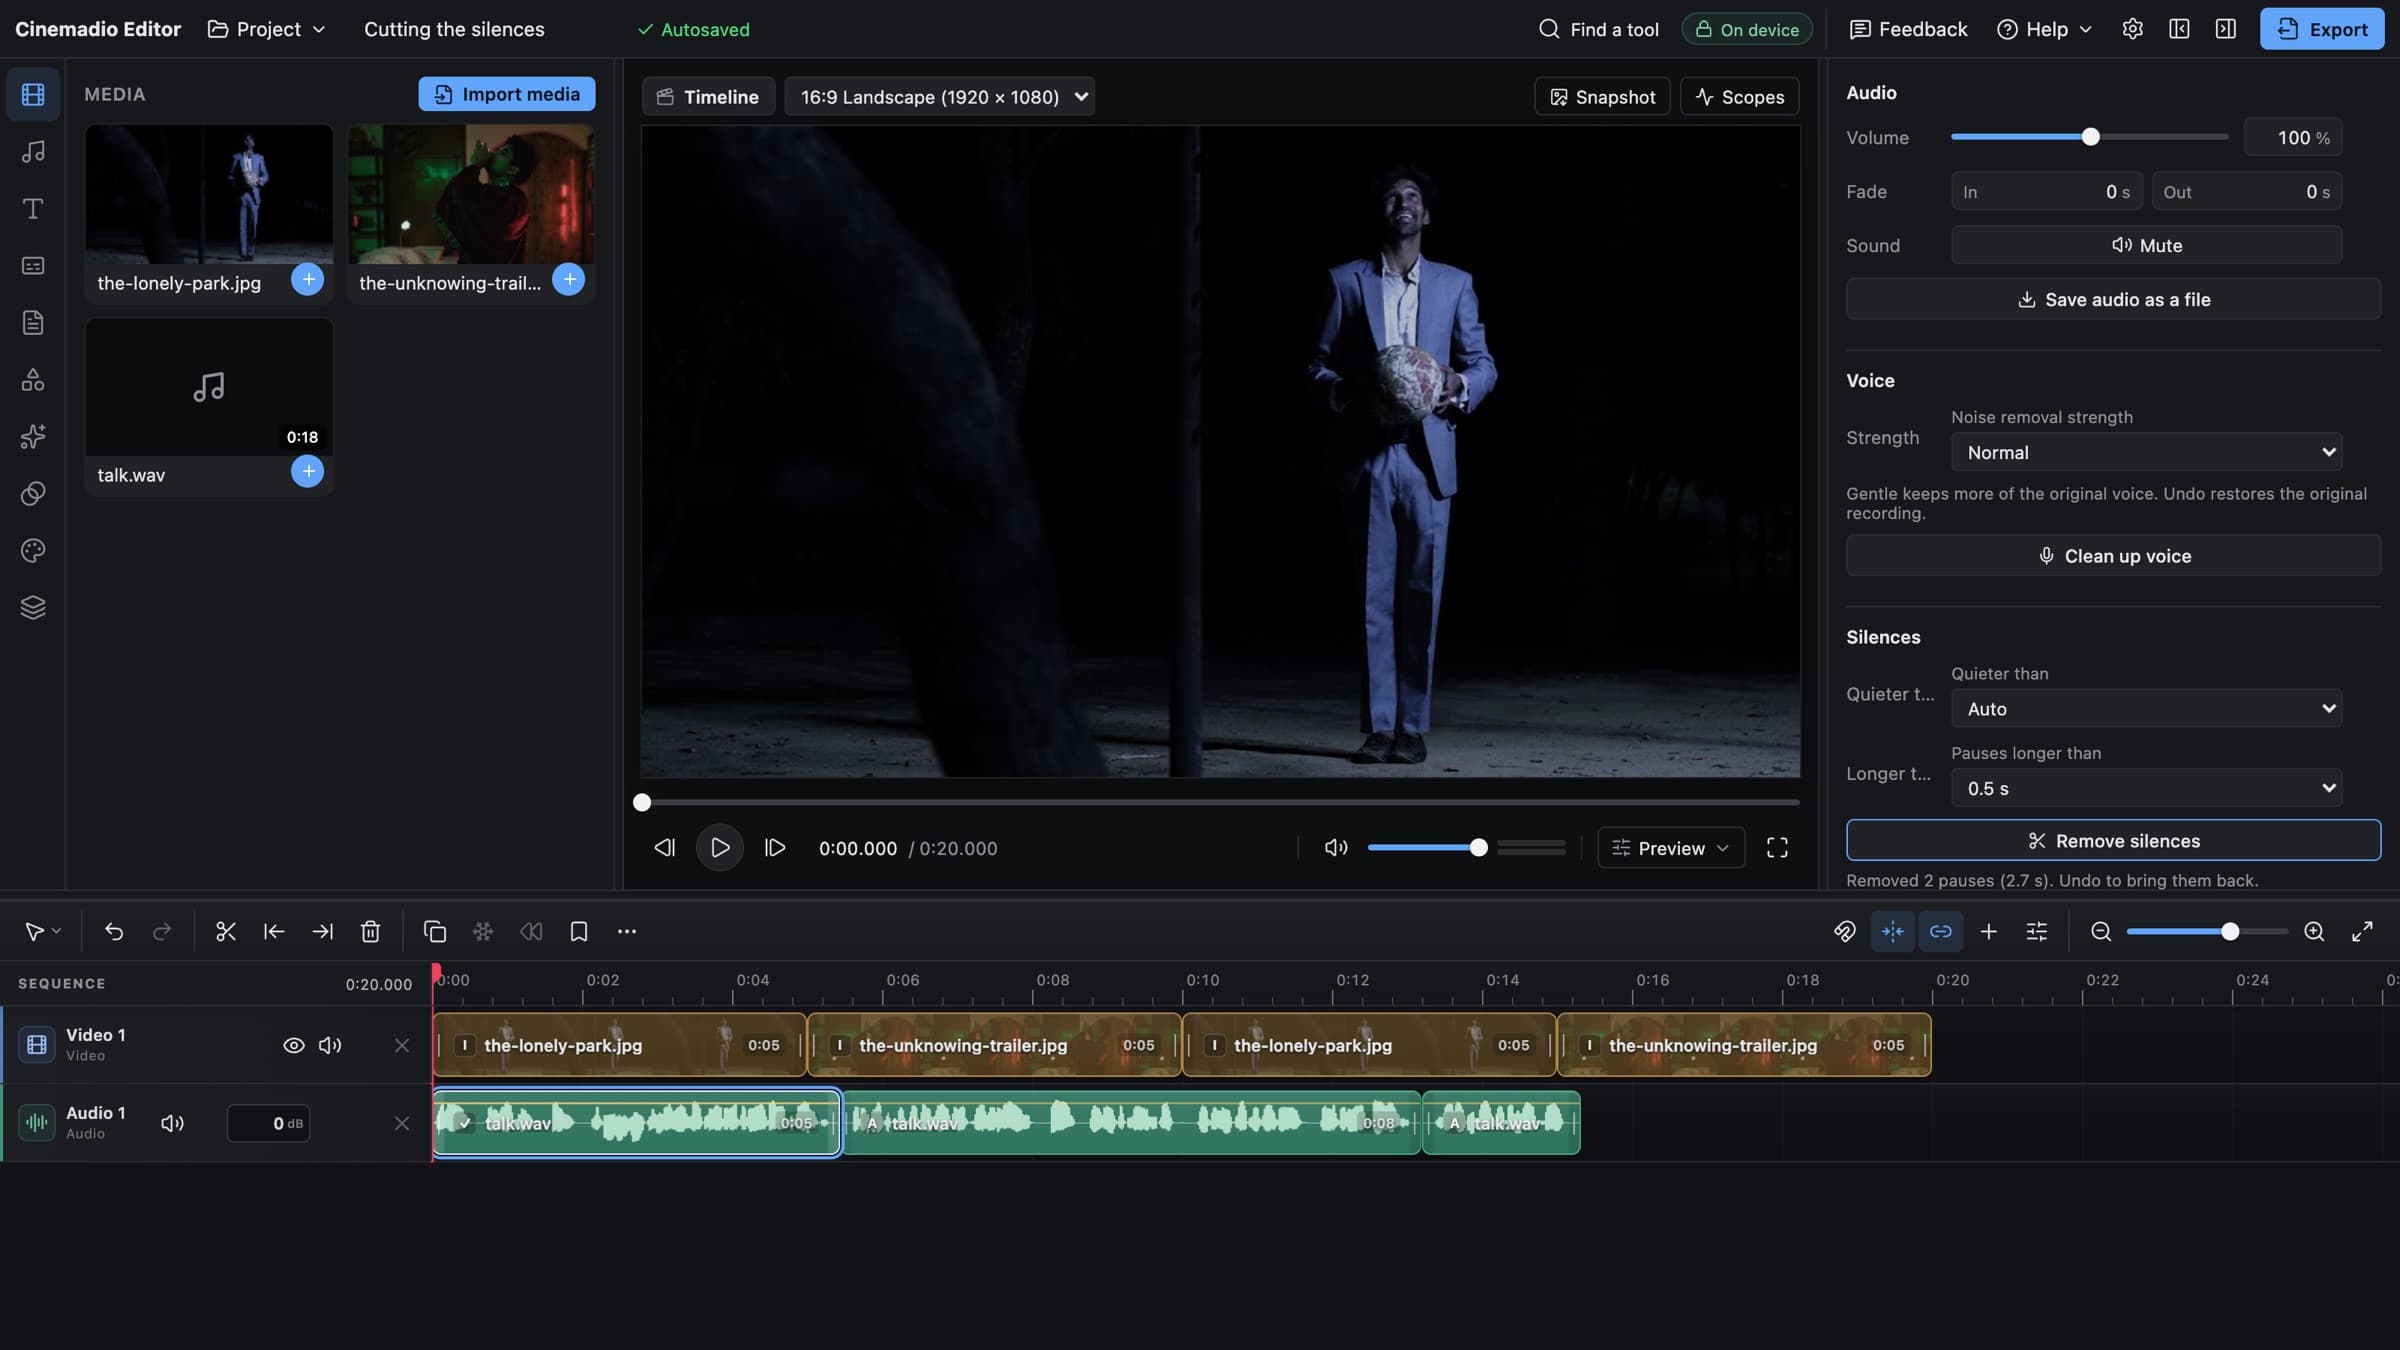
Task: Trim clip end to playhead
Action: pos(322,932)
